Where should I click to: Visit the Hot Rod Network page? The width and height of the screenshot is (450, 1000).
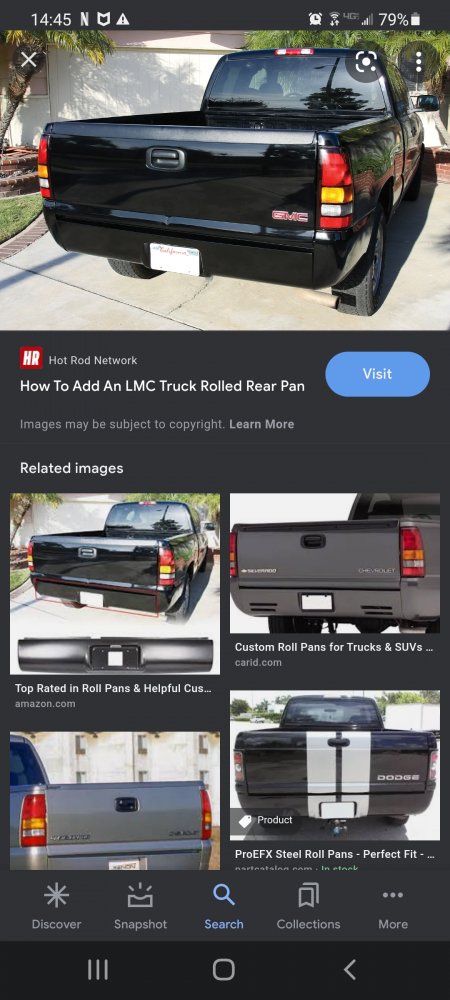pyautogui.click(x=377, y=374)
